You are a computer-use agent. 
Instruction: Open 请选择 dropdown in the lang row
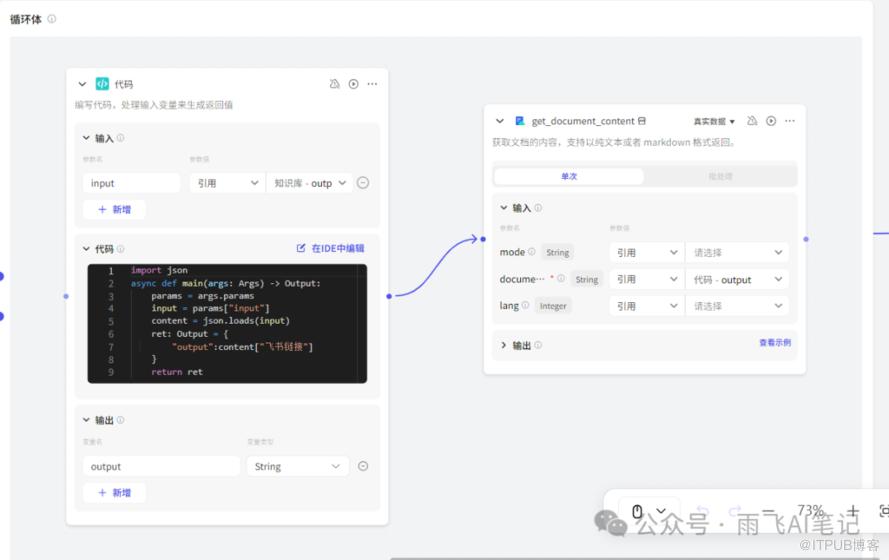(737, 306)
